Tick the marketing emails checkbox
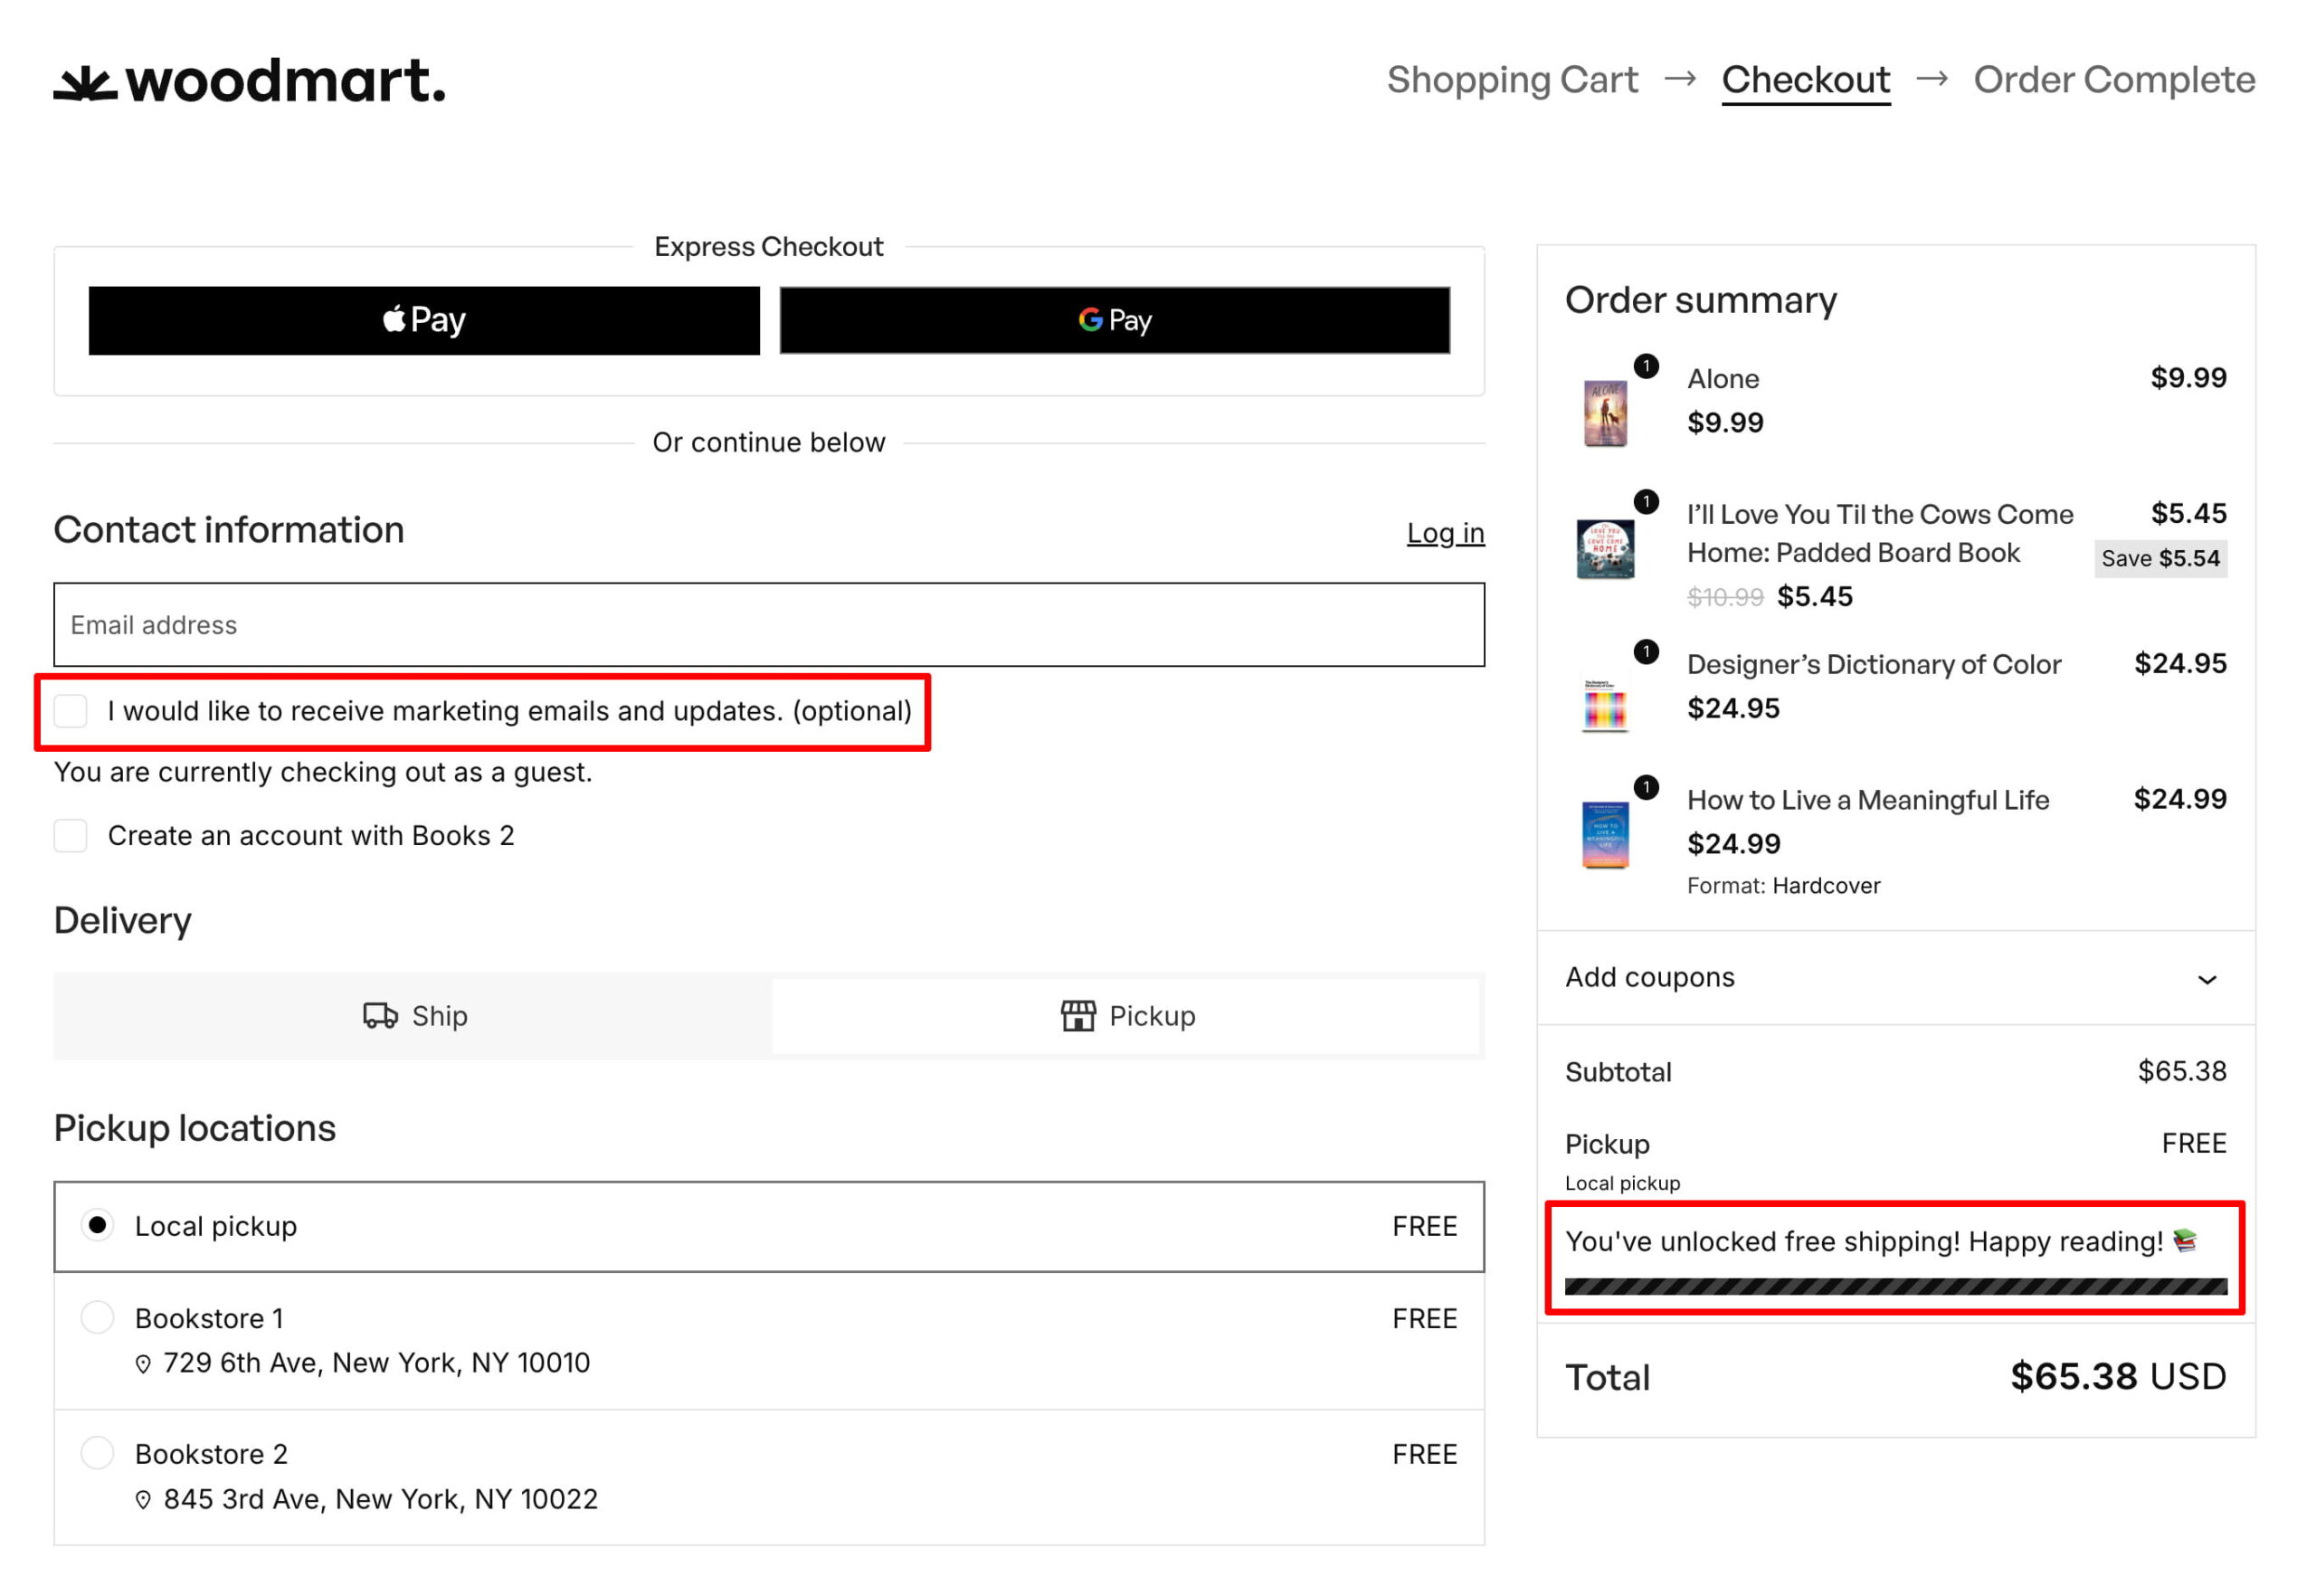This screenshot has height=1596, width=2316. tap(71, 711)
